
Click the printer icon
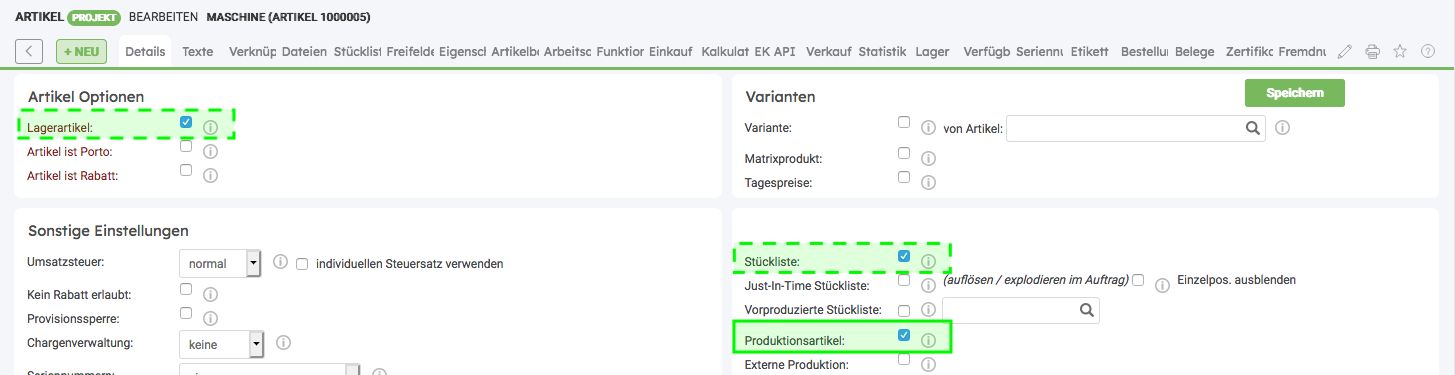click(x=1373, y=51)
